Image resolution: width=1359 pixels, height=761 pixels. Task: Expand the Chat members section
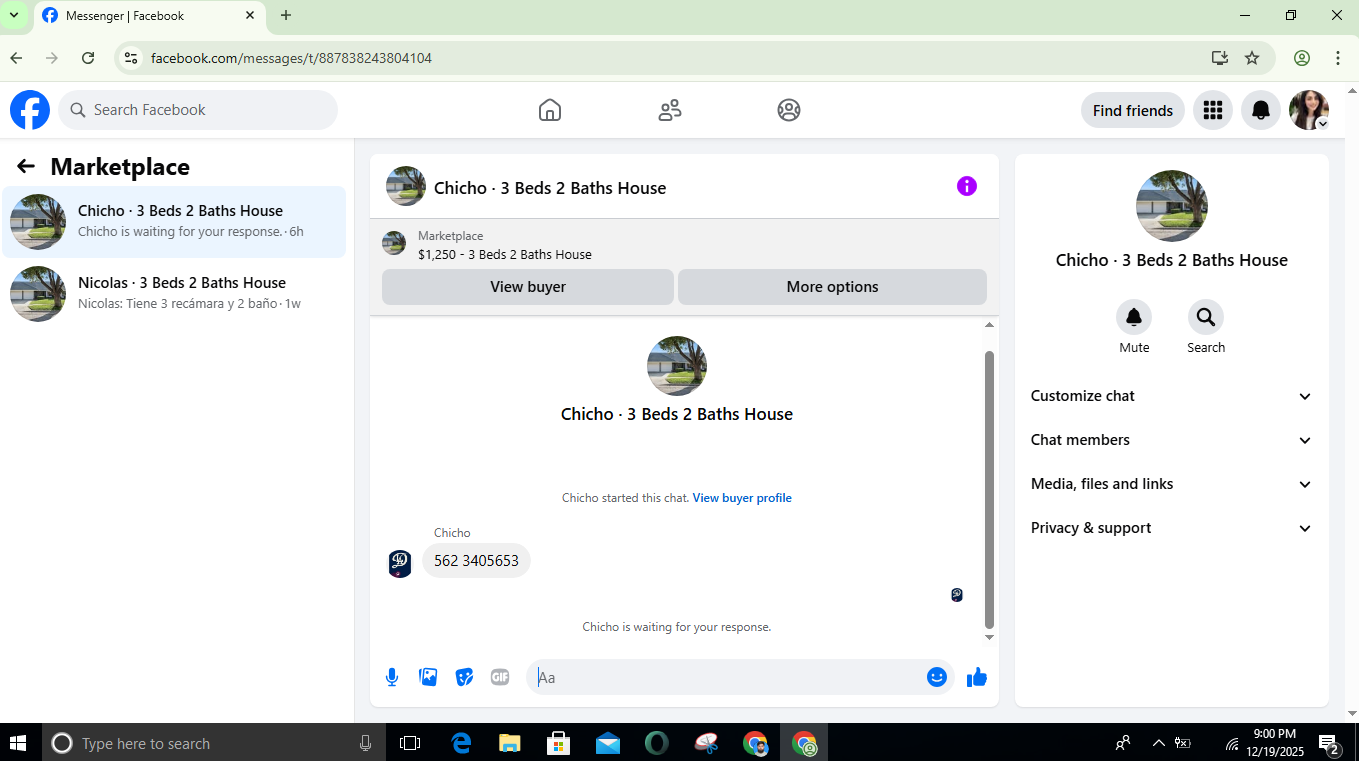click(x=1172, y=440)
